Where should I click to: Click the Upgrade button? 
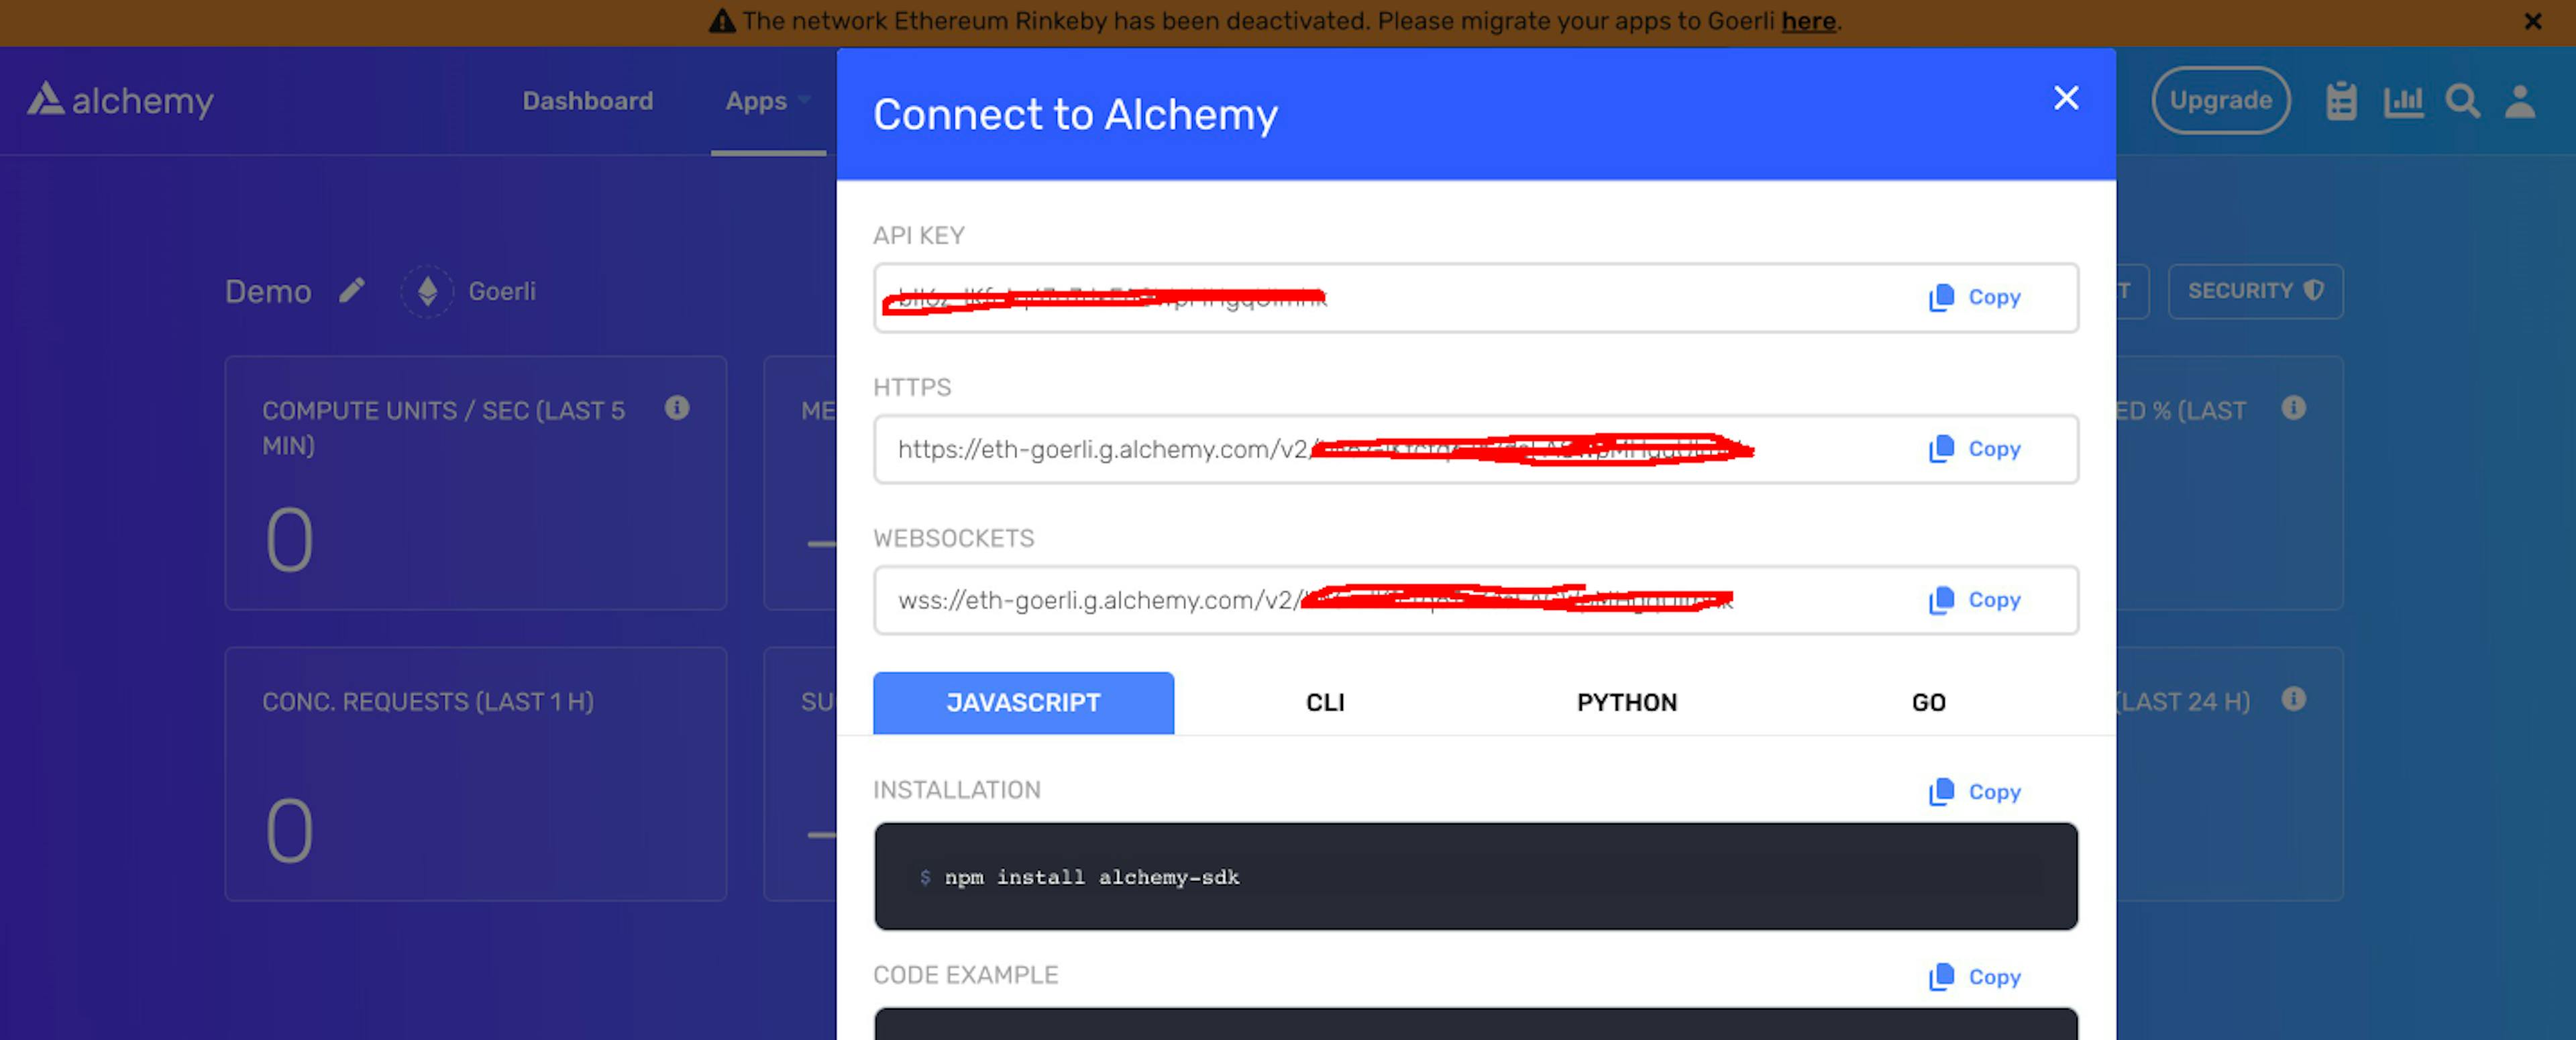(x=2221, y=99)
